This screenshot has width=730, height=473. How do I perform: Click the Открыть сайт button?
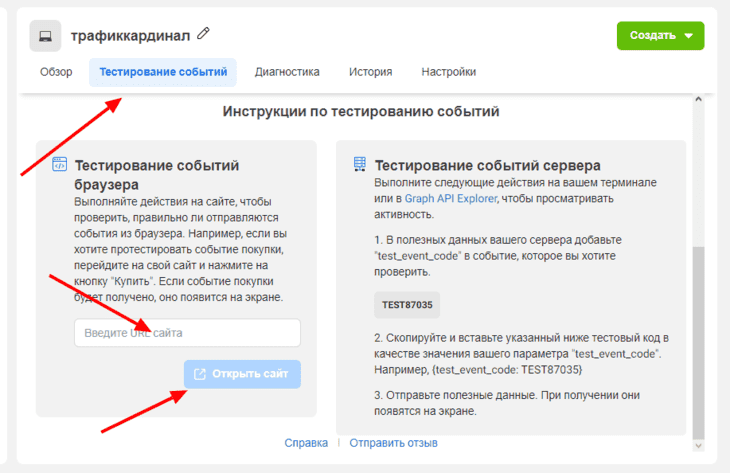pos(242,374)
